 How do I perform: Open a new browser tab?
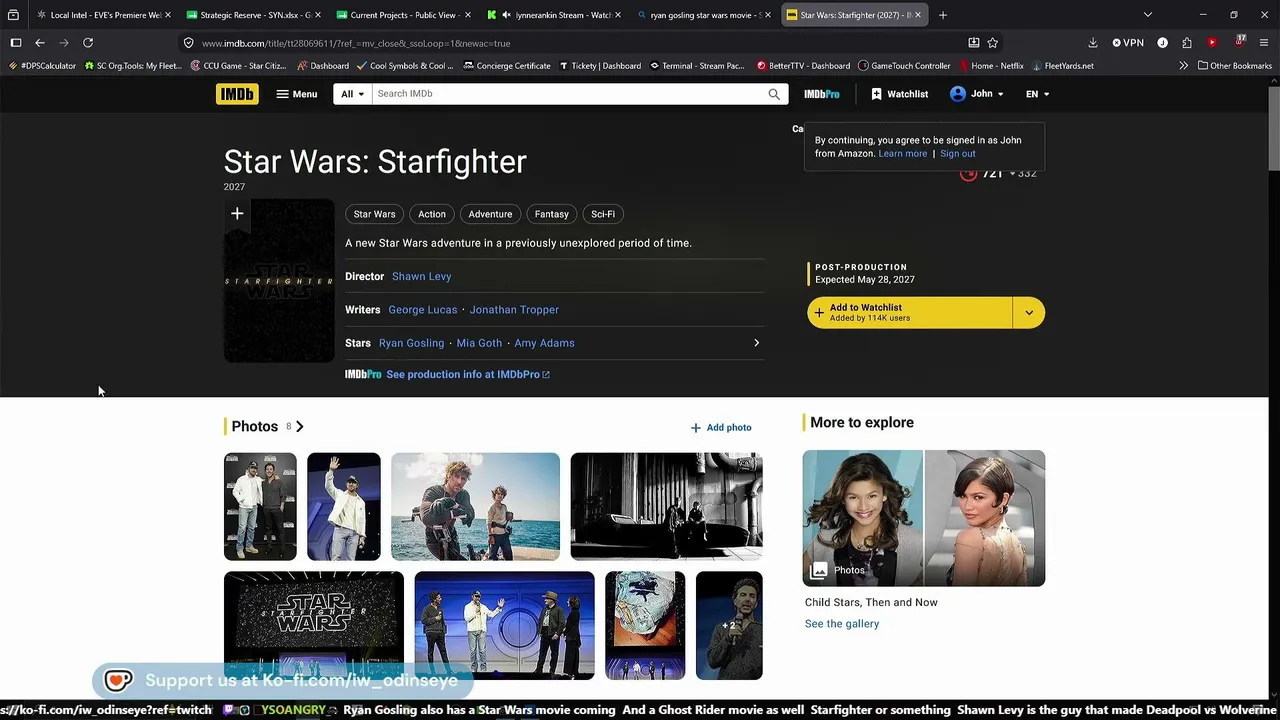pyautogui.click(x=943, y=15)
